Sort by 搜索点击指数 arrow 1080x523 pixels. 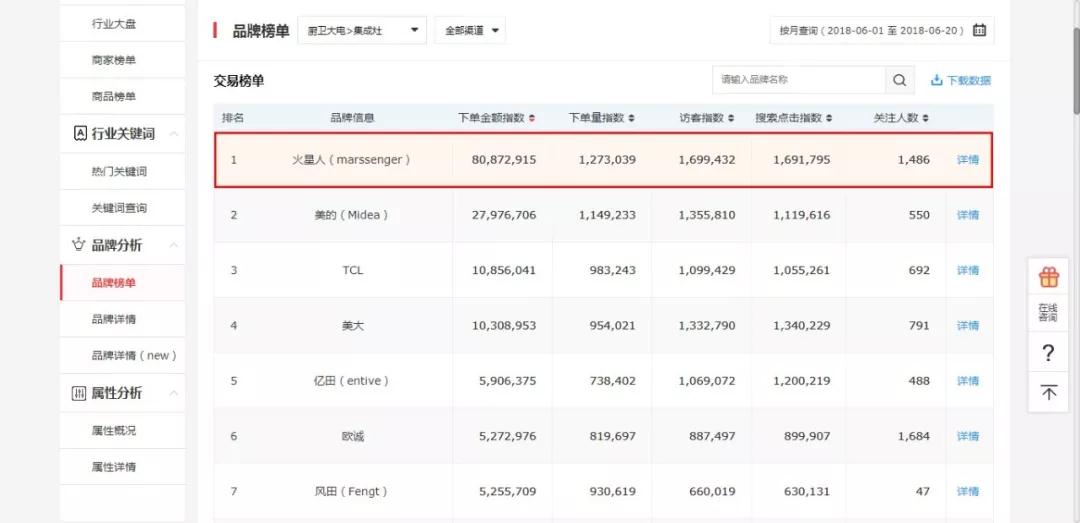tap(829, 119)
